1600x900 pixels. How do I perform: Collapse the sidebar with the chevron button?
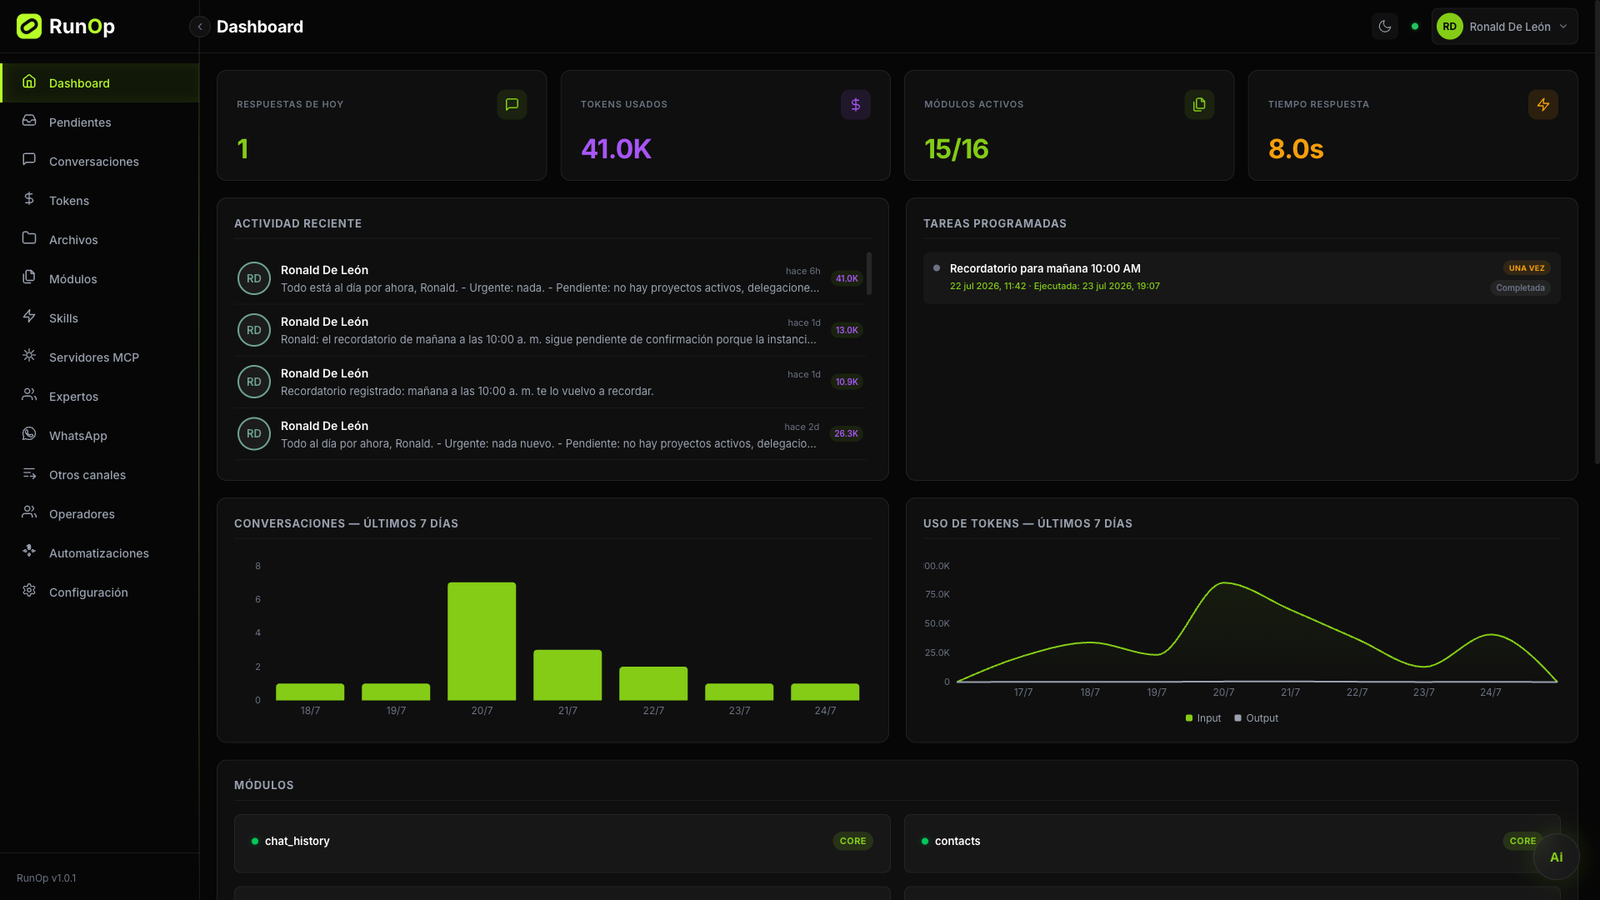click(200, 27)
